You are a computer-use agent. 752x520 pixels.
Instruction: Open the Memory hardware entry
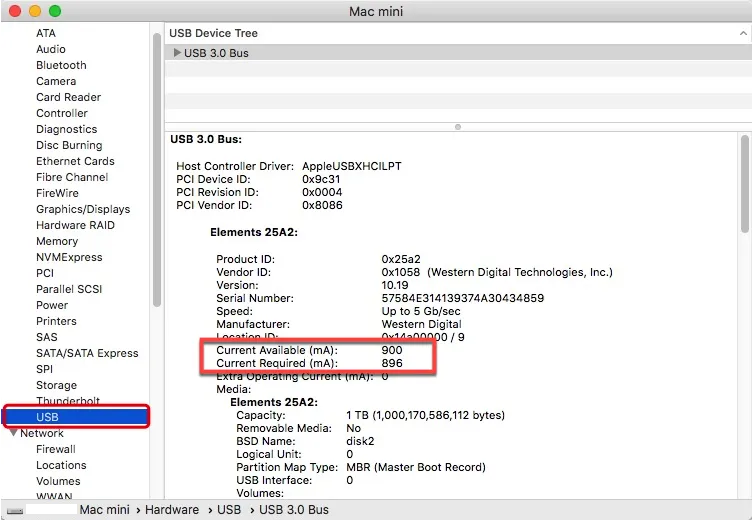pos(57,241)
